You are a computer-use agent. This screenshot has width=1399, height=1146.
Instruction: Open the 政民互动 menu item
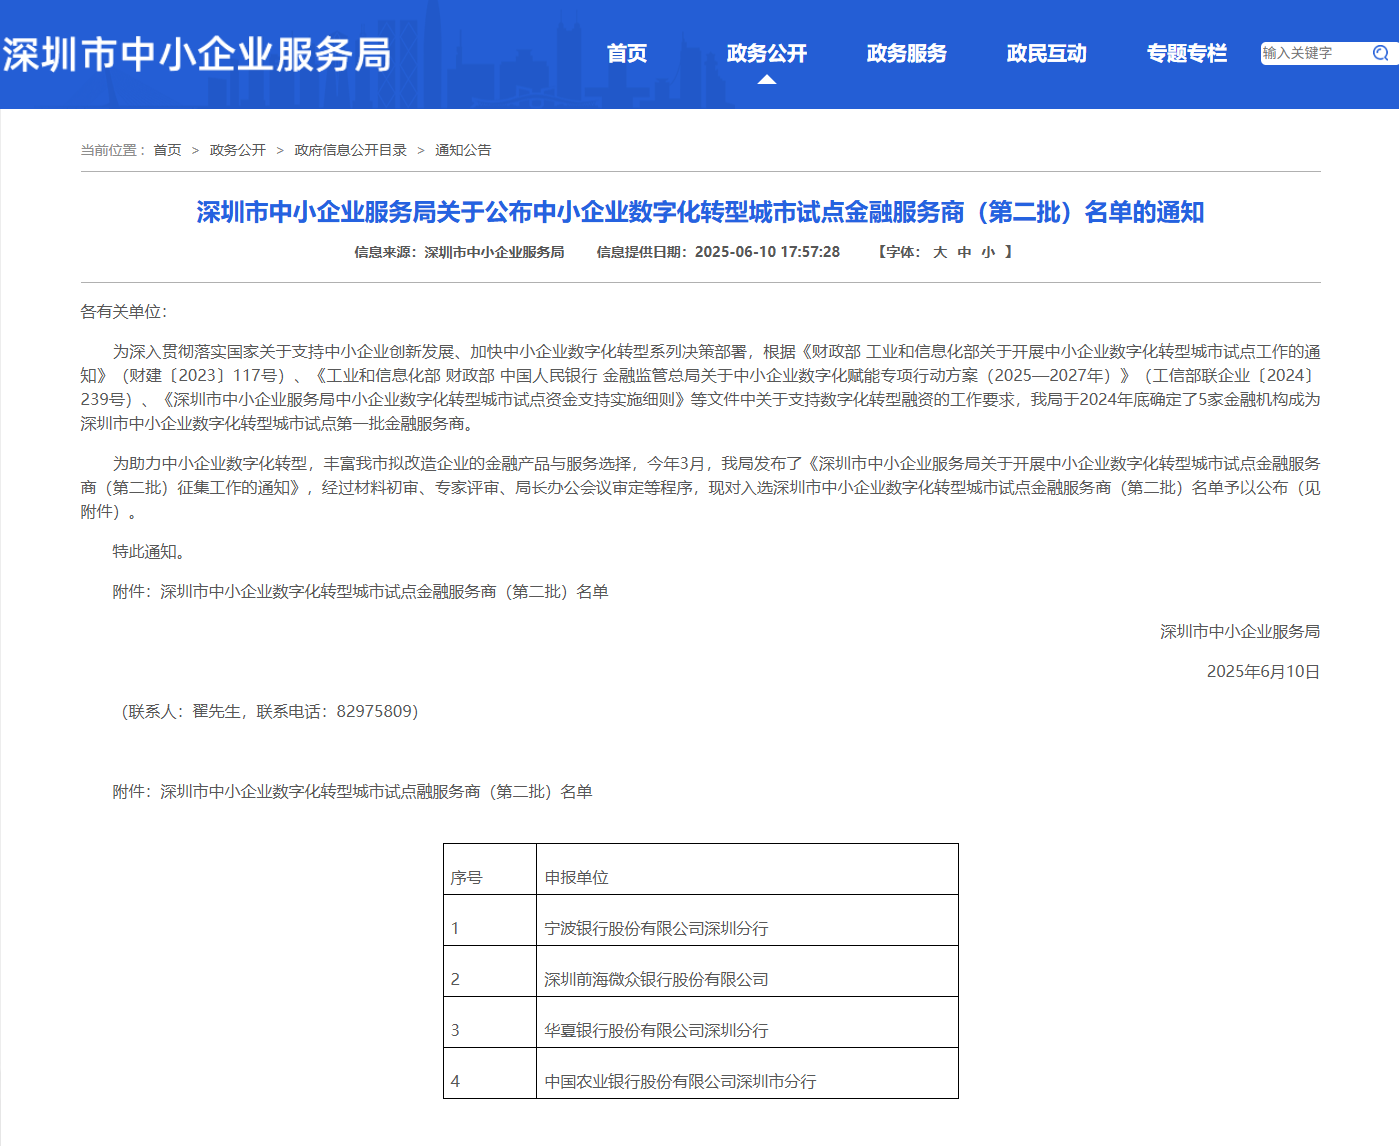click(1046, 53)
